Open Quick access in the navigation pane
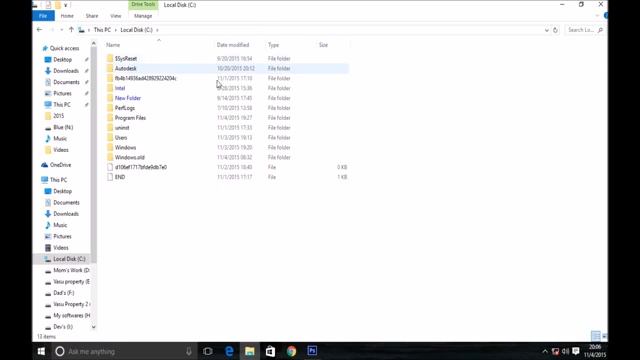 click(64, 48)
